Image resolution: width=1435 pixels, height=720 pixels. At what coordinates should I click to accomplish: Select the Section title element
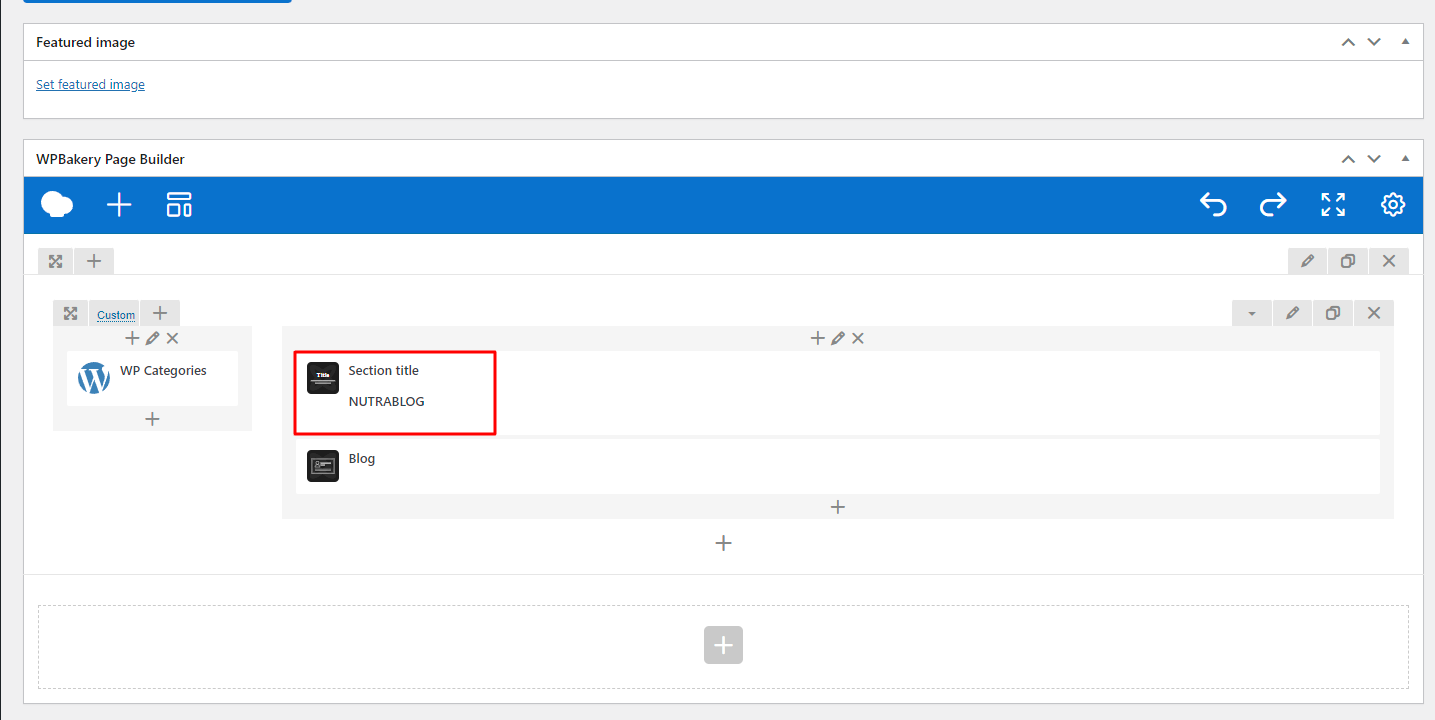pyautogui.click(x=838, y=392)
